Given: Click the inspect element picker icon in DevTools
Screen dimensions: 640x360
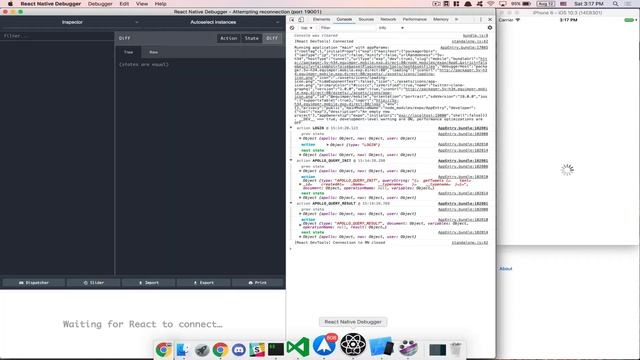Looking at the screenshot, I should pyautogui.click(x=292, y=20).
